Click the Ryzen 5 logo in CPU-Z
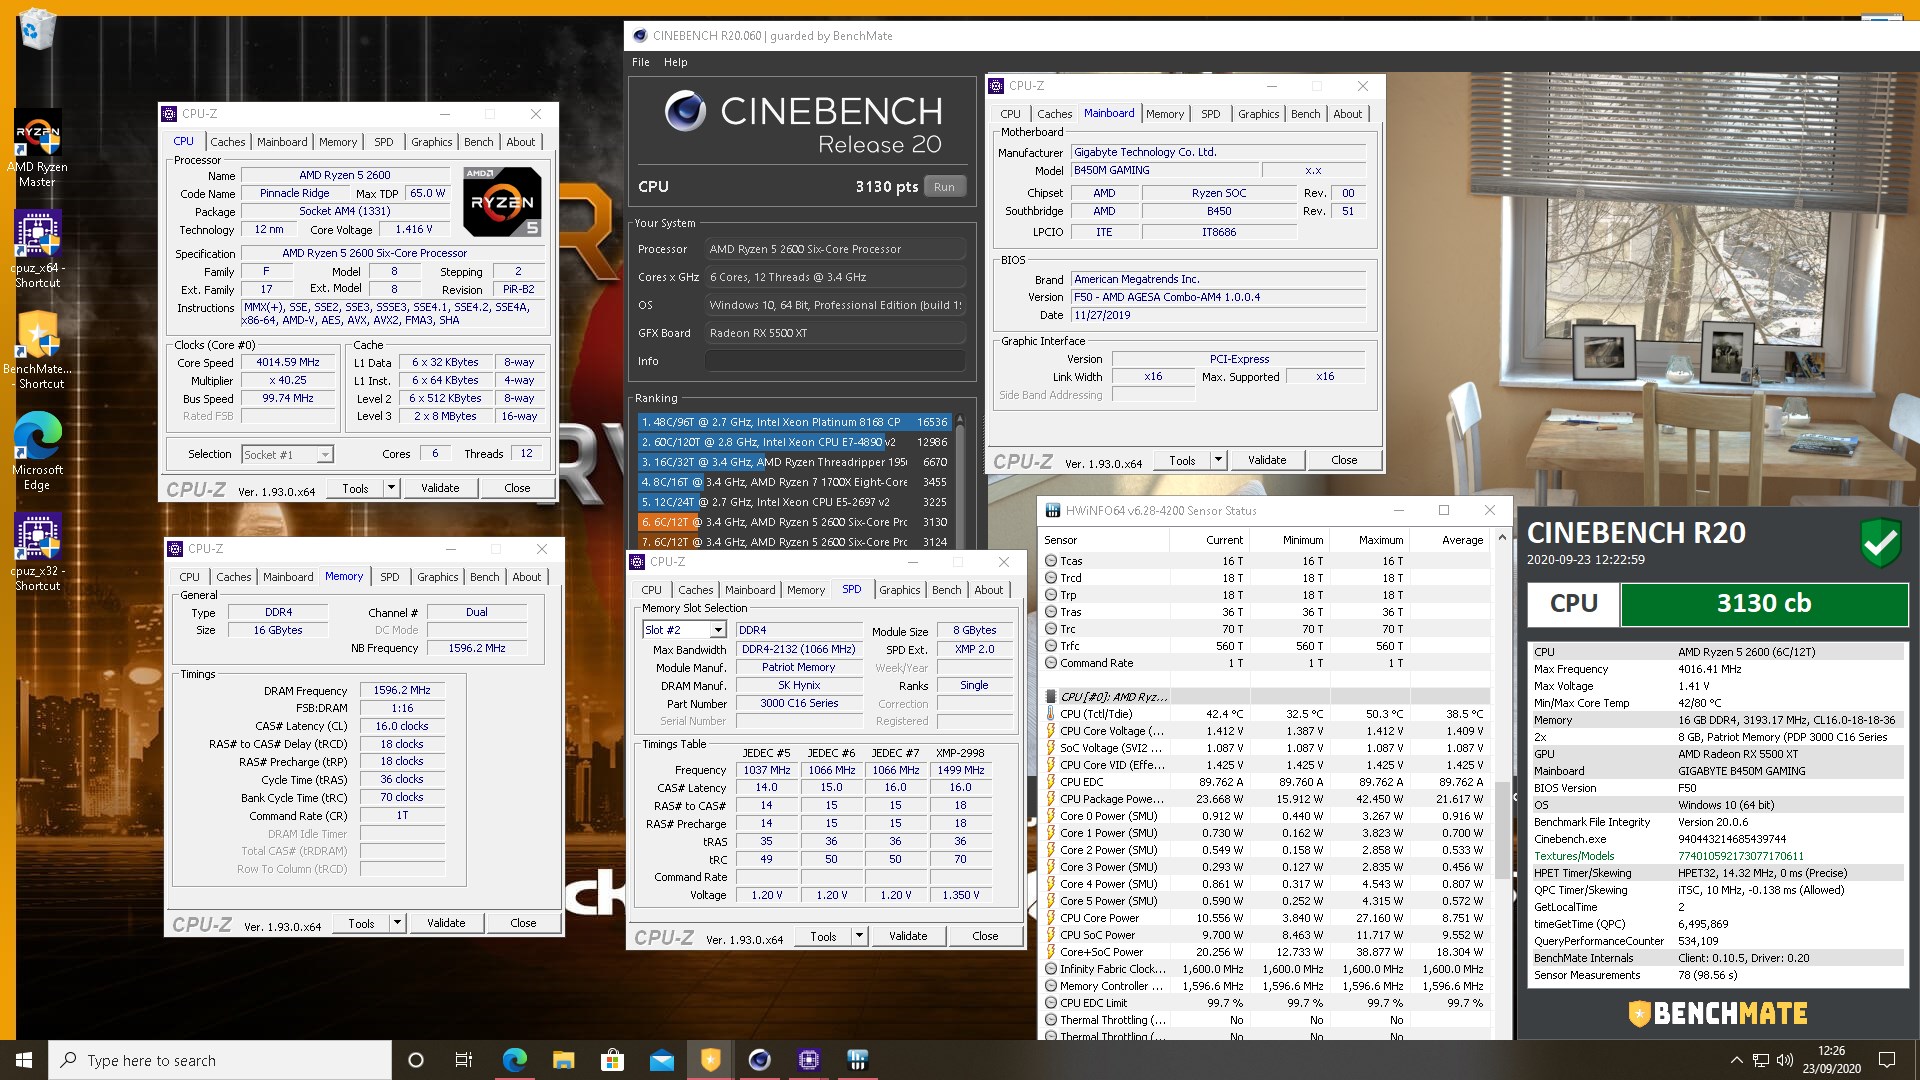This screenshot has height=1080, width=1920. coord(502,201)
